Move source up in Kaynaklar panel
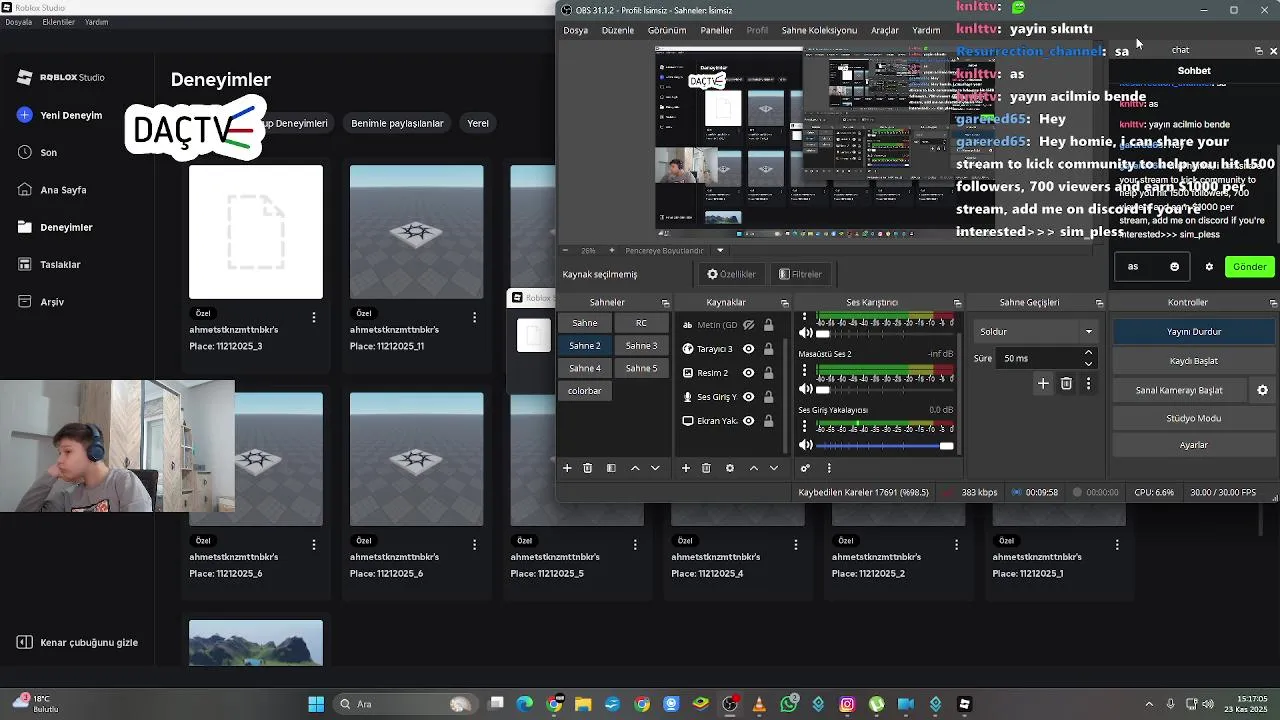 [754, 468]
